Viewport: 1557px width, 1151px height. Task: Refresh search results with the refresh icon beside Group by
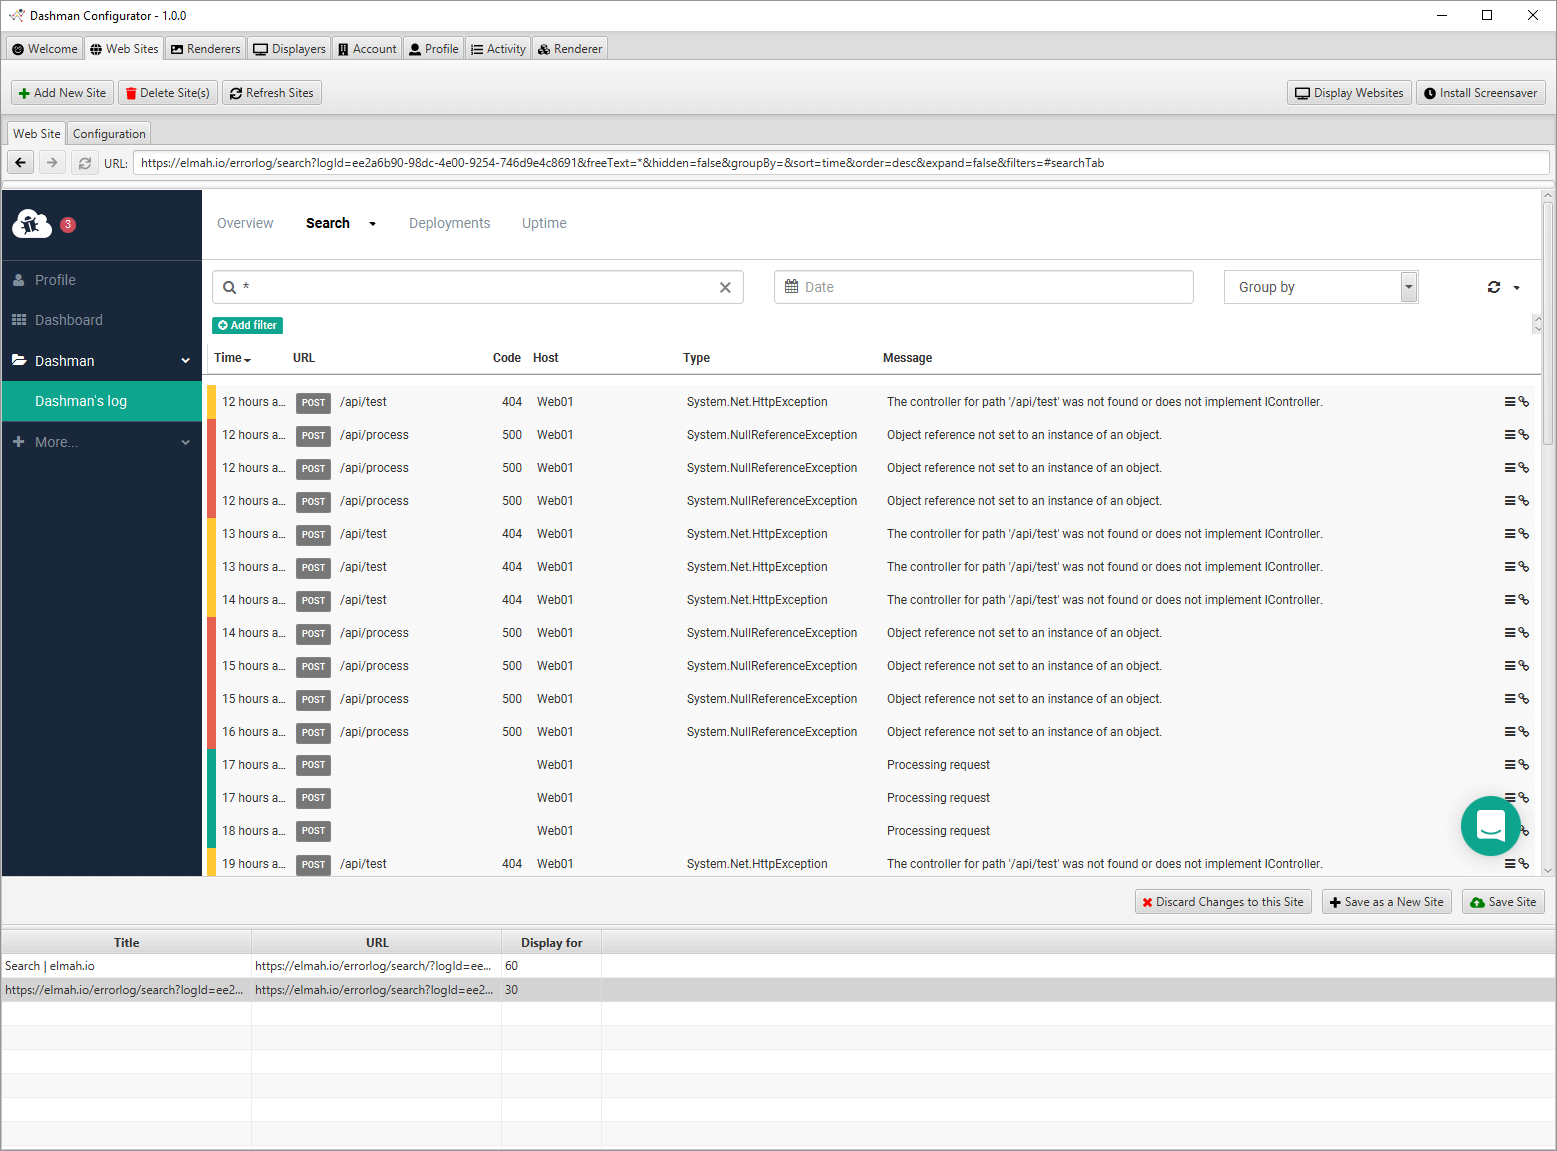click(1494, 287)
